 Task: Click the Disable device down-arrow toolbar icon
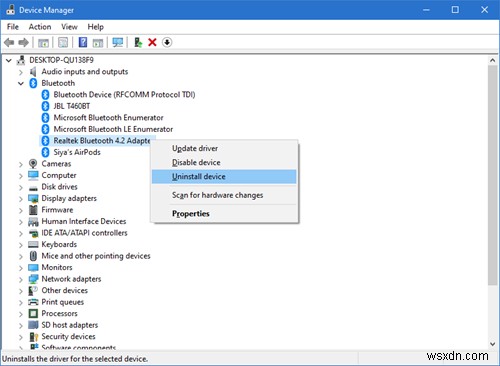[x=167, y=42]
